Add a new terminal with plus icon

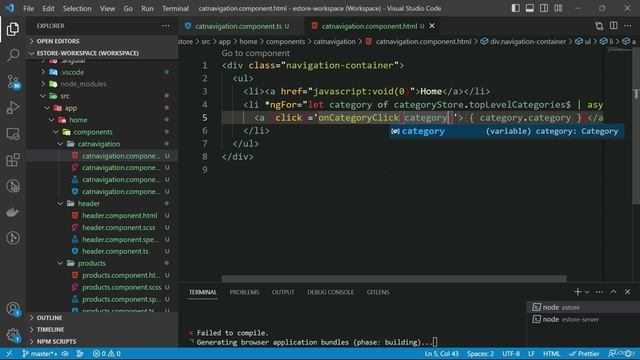(577, 292)
